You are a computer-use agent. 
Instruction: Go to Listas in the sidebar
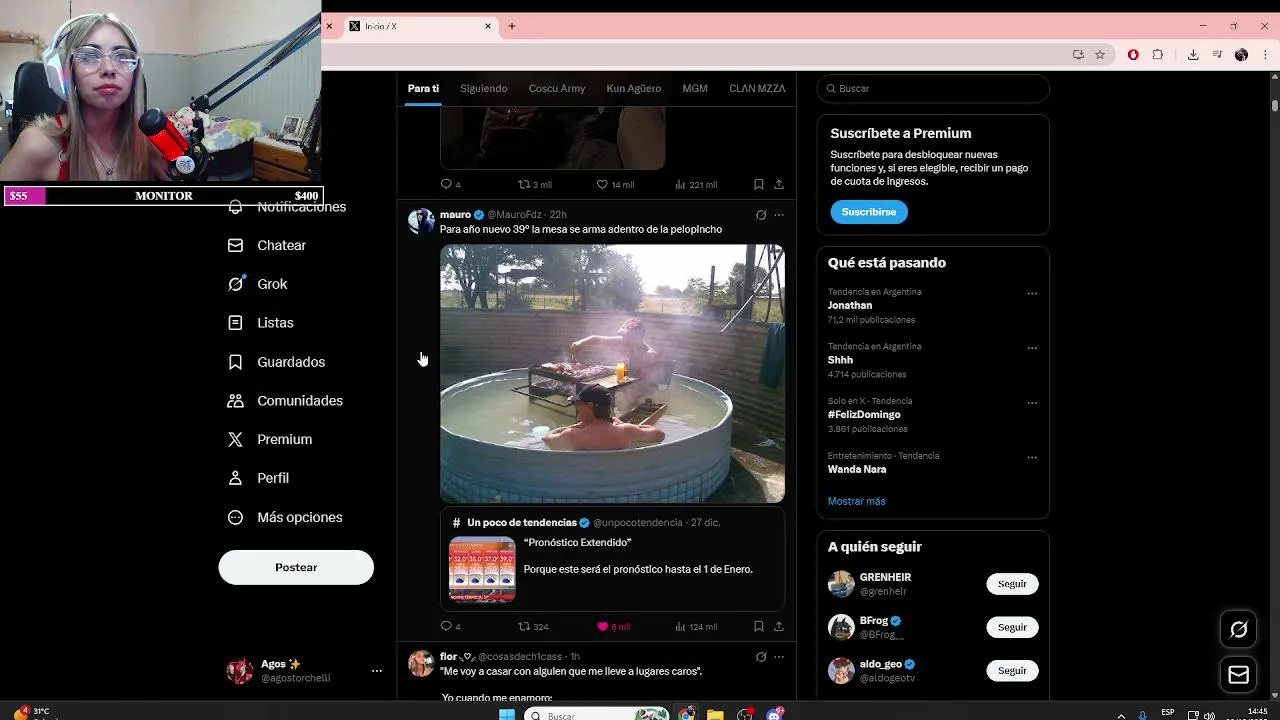[x=261, y=323]
